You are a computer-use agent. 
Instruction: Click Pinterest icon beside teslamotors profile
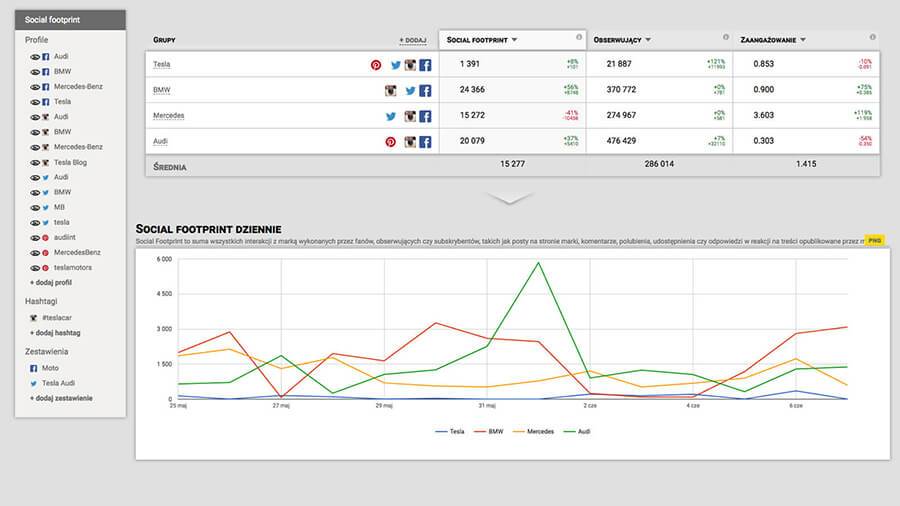click(45, 268)
